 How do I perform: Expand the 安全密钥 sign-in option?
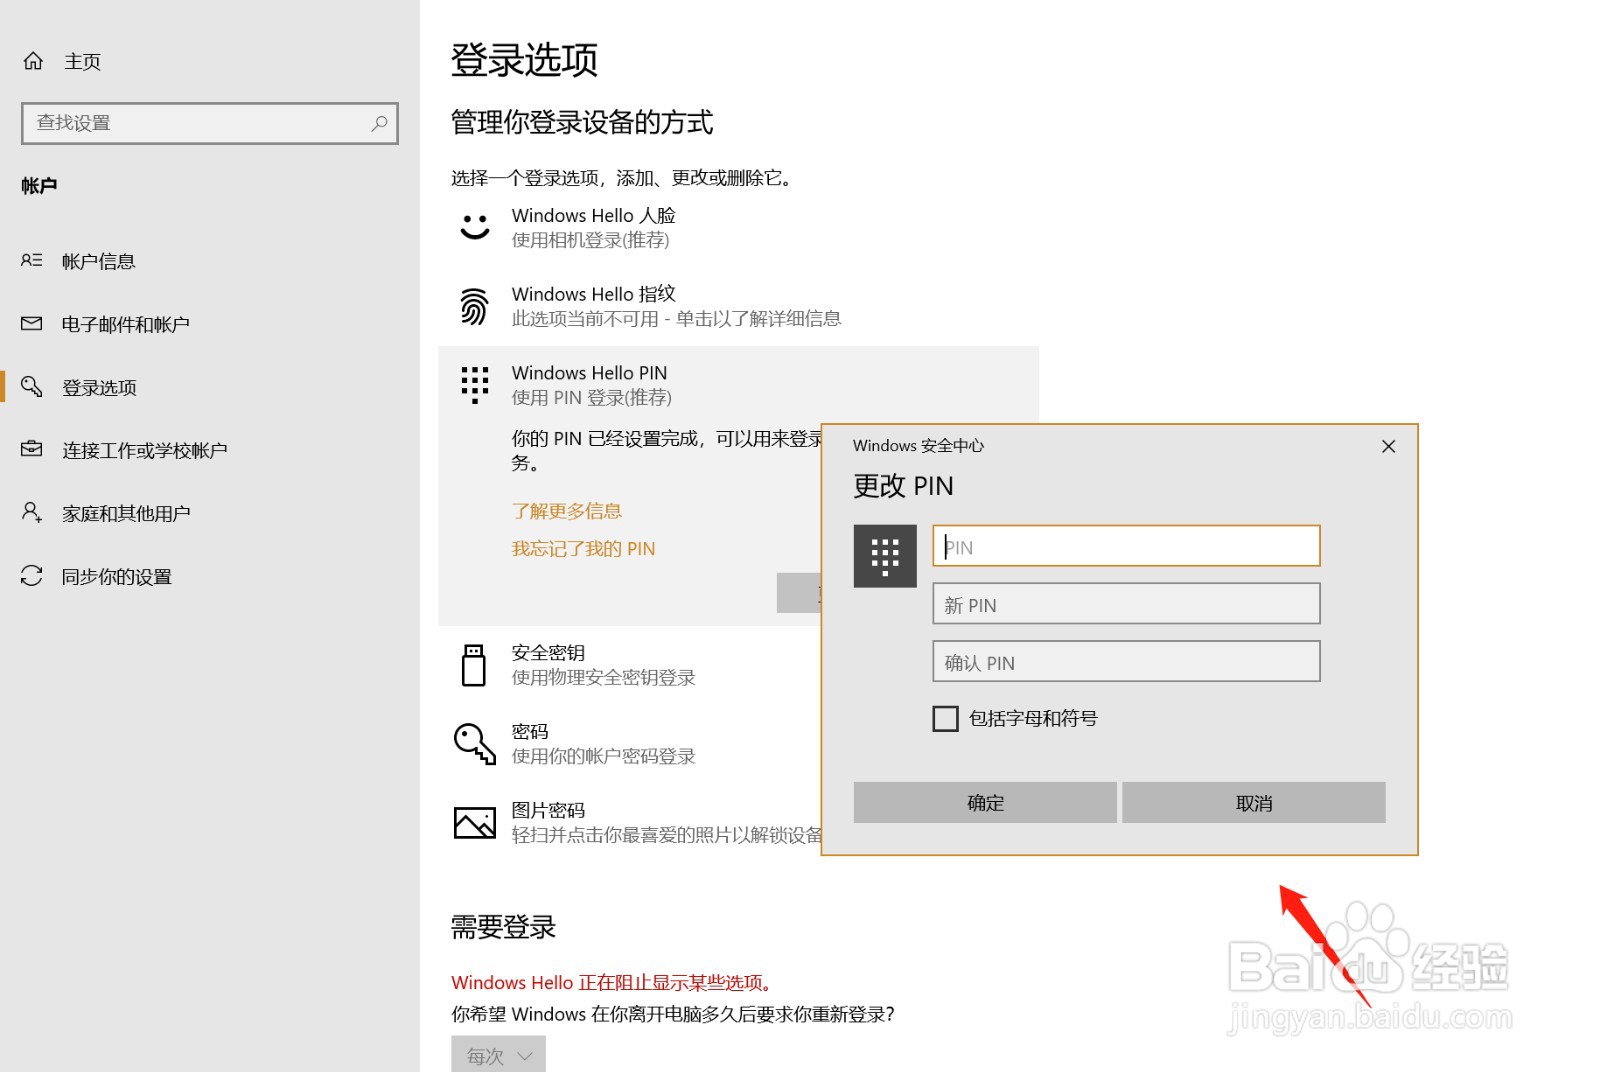[548, 652]
